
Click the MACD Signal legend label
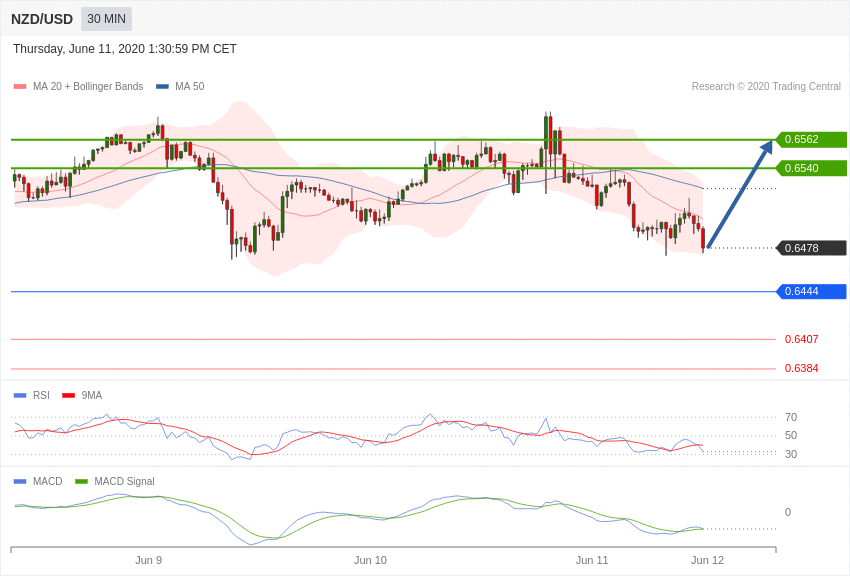coord(124,481)
